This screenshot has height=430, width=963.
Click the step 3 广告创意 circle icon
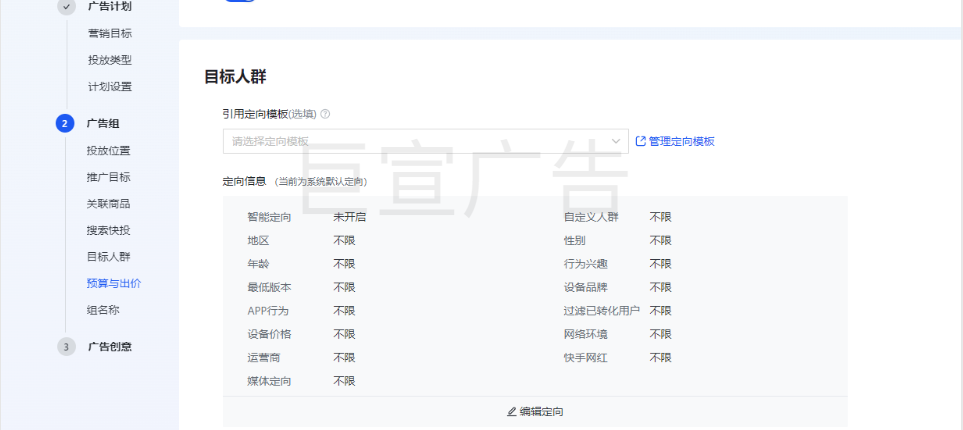[66, 346]
